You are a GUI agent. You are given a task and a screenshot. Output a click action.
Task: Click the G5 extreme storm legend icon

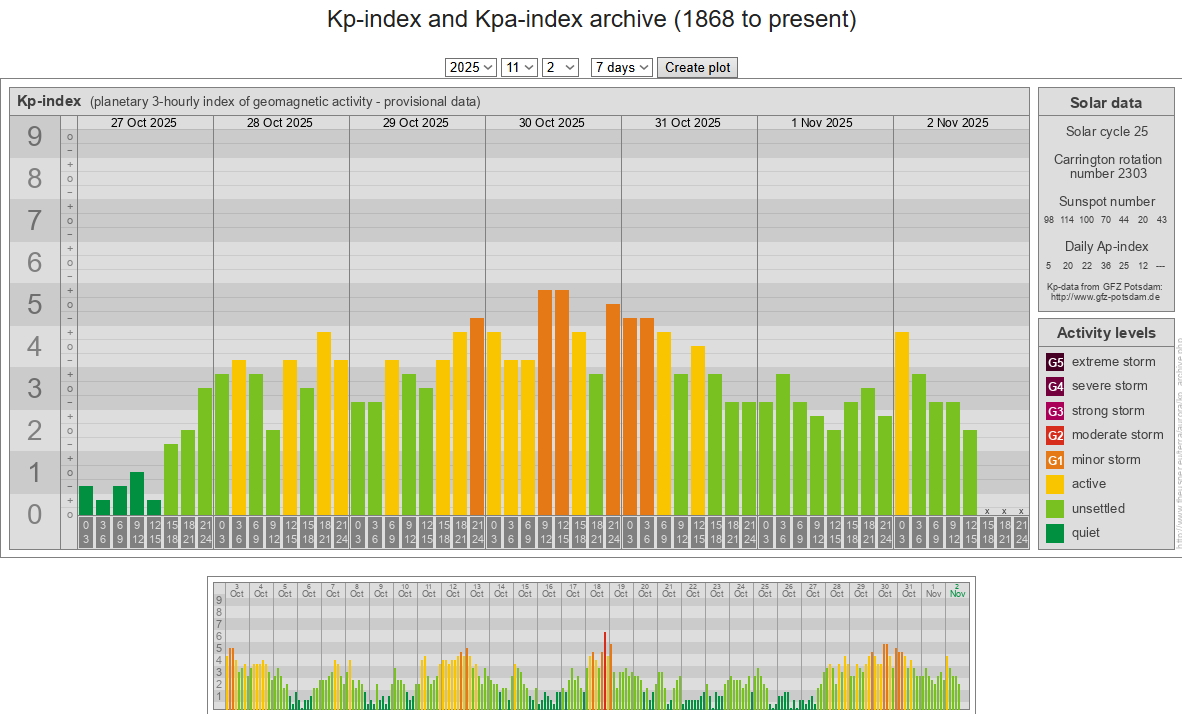coord(1055,362)
